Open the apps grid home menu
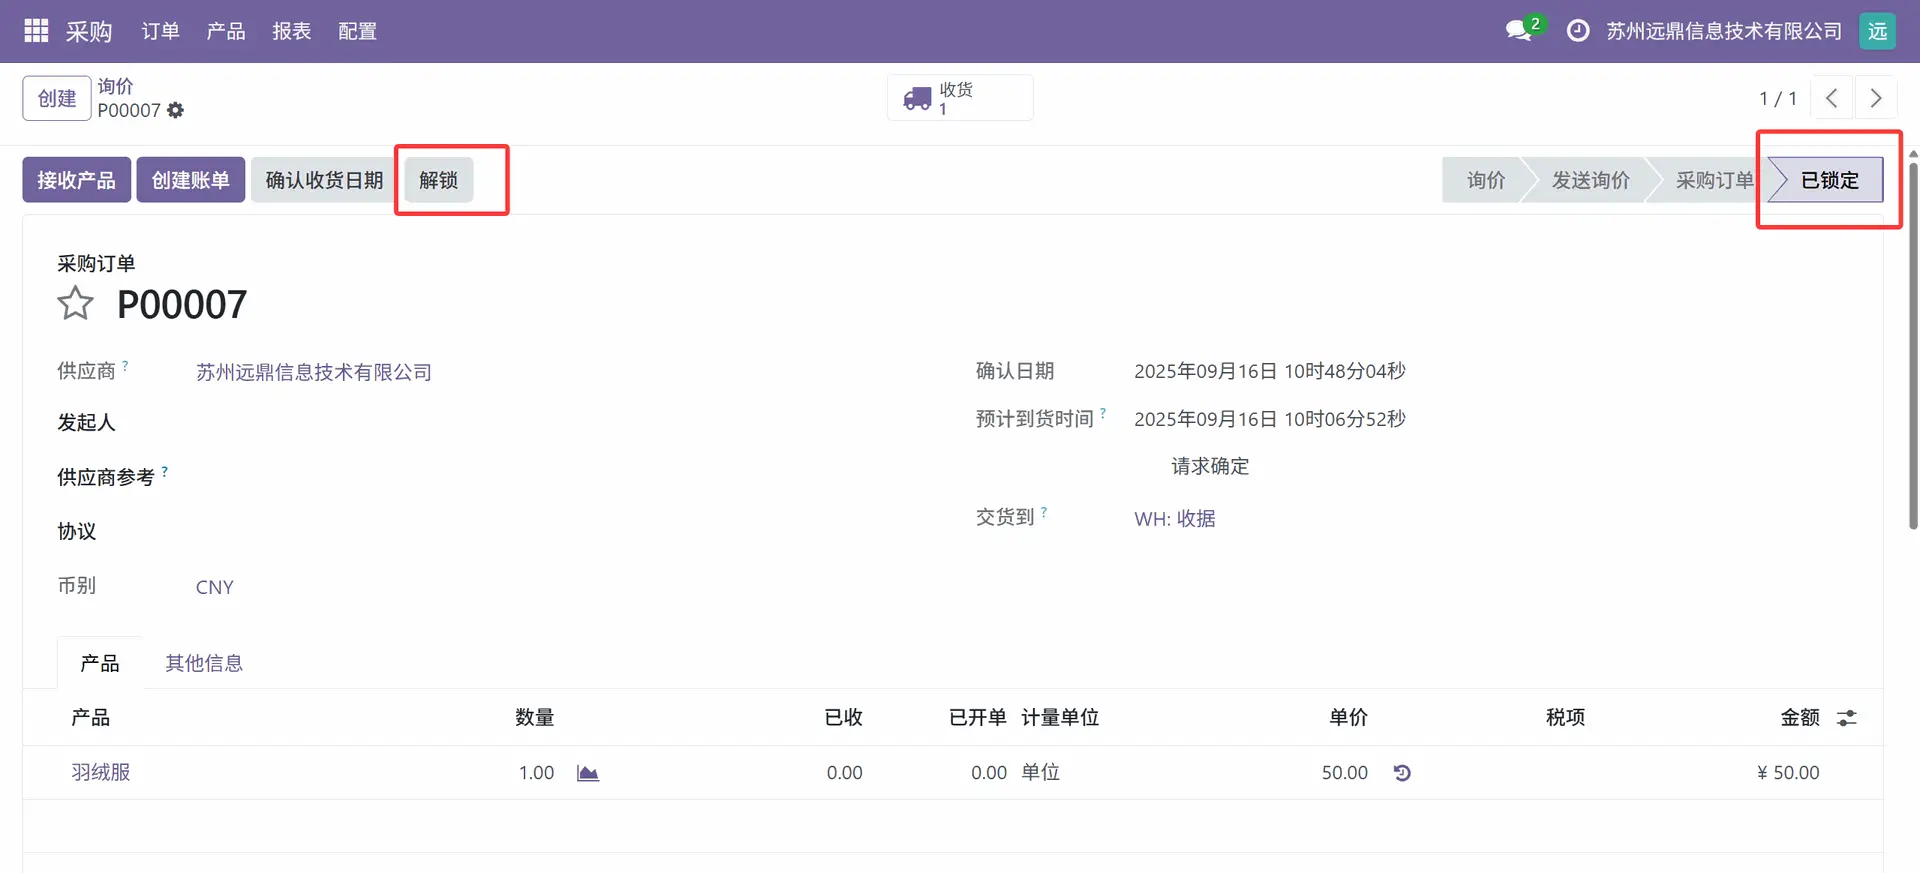 tap(36, 31)
